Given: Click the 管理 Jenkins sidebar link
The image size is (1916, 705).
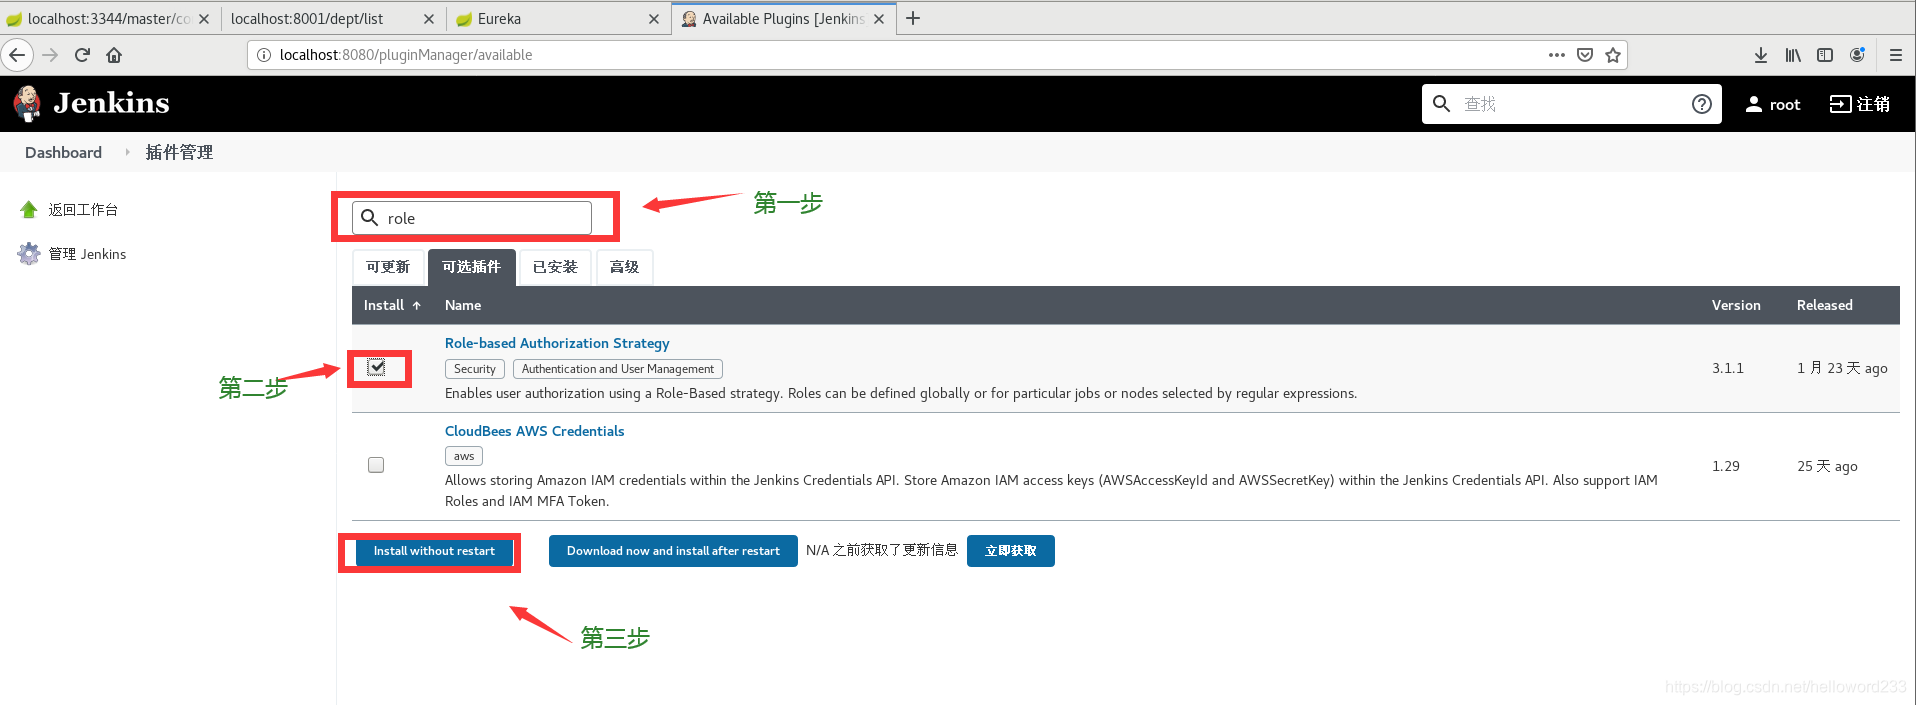Looking at the screenshot, I should (x=87, y=254).
